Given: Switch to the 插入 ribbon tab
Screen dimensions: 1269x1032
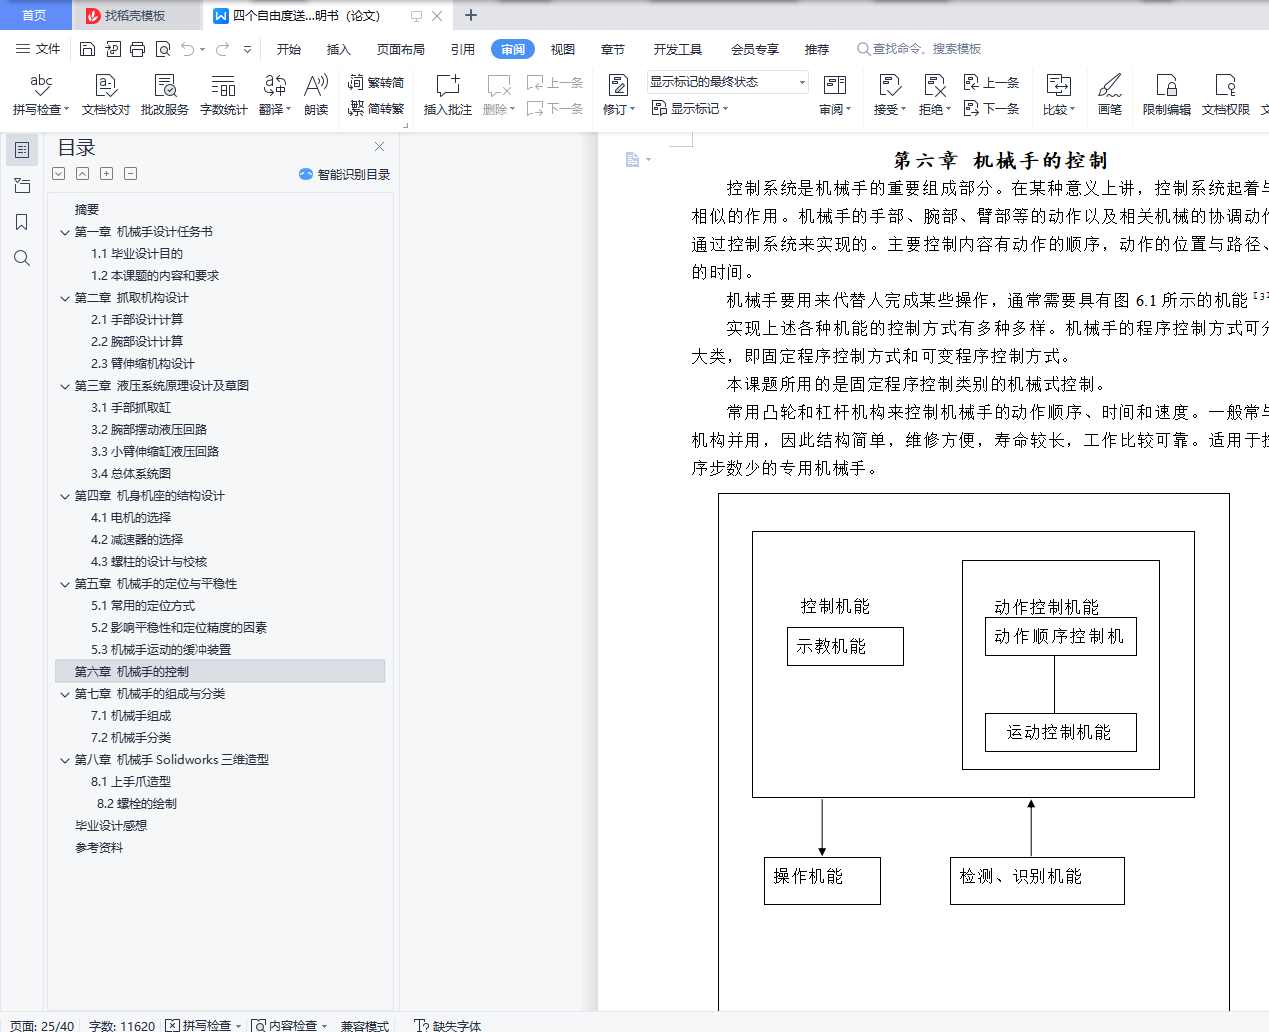Looking at the screenshot, I should coord(339,49).
